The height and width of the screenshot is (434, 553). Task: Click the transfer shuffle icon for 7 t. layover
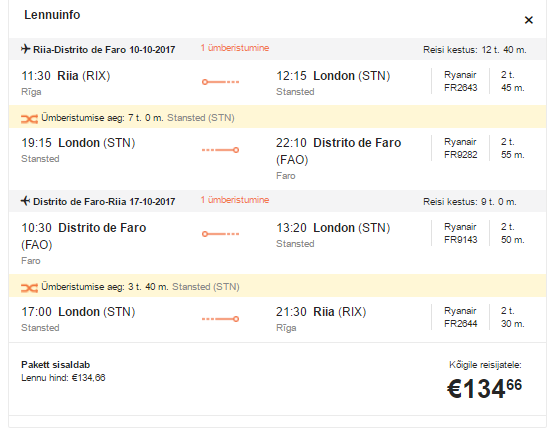pos(29,119)
